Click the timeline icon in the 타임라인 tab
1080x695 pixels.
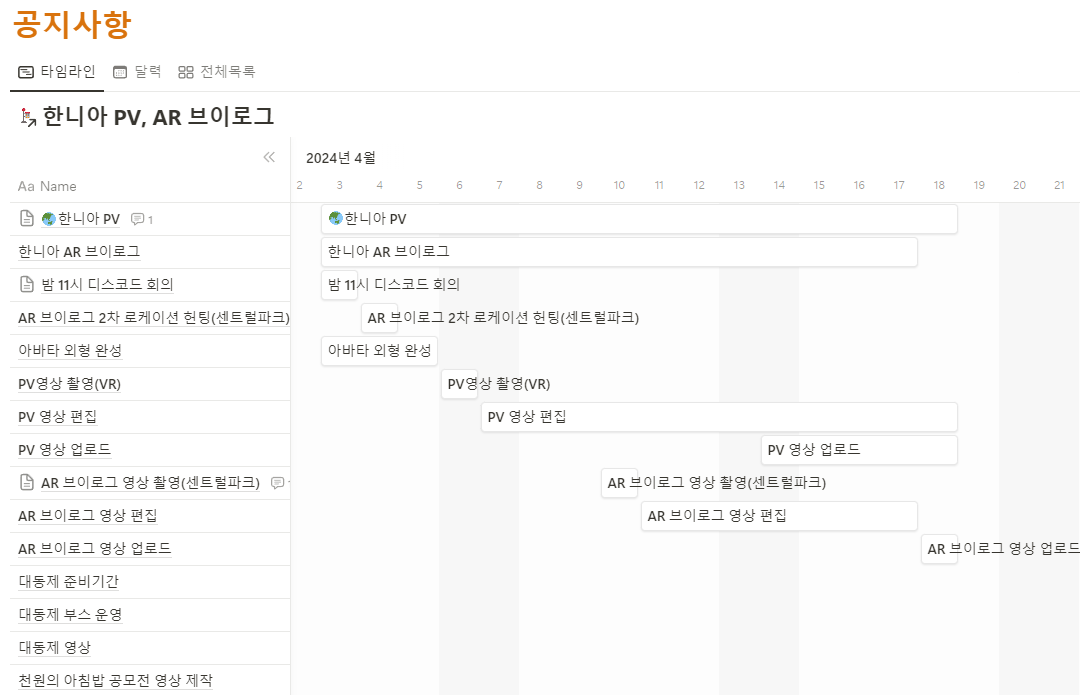(26, 72)
